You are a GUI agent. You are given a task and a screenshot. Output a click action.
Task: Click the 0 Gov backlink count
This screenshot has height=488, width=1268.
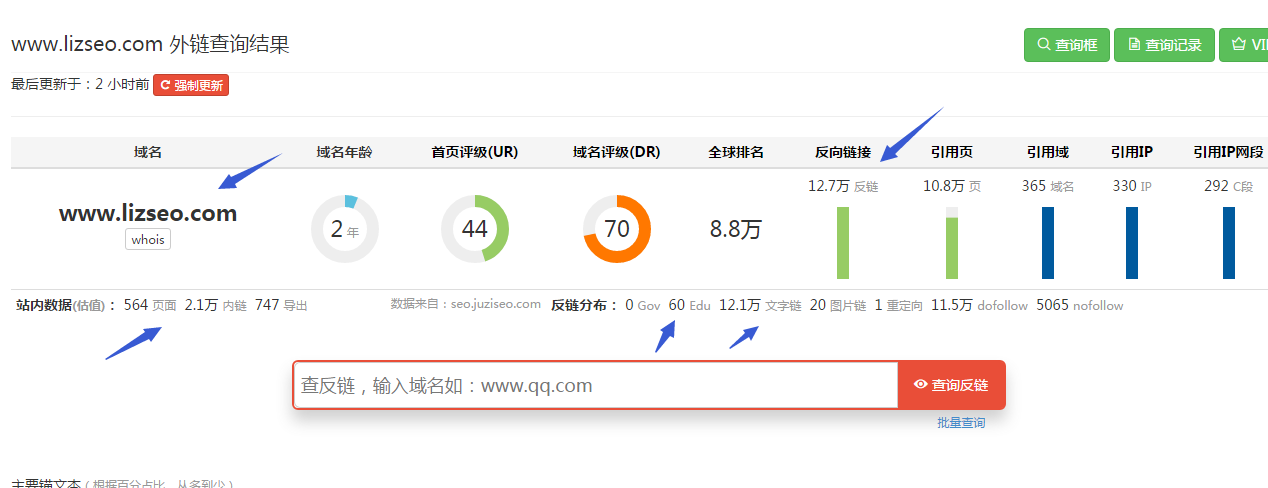click(643, 305)
